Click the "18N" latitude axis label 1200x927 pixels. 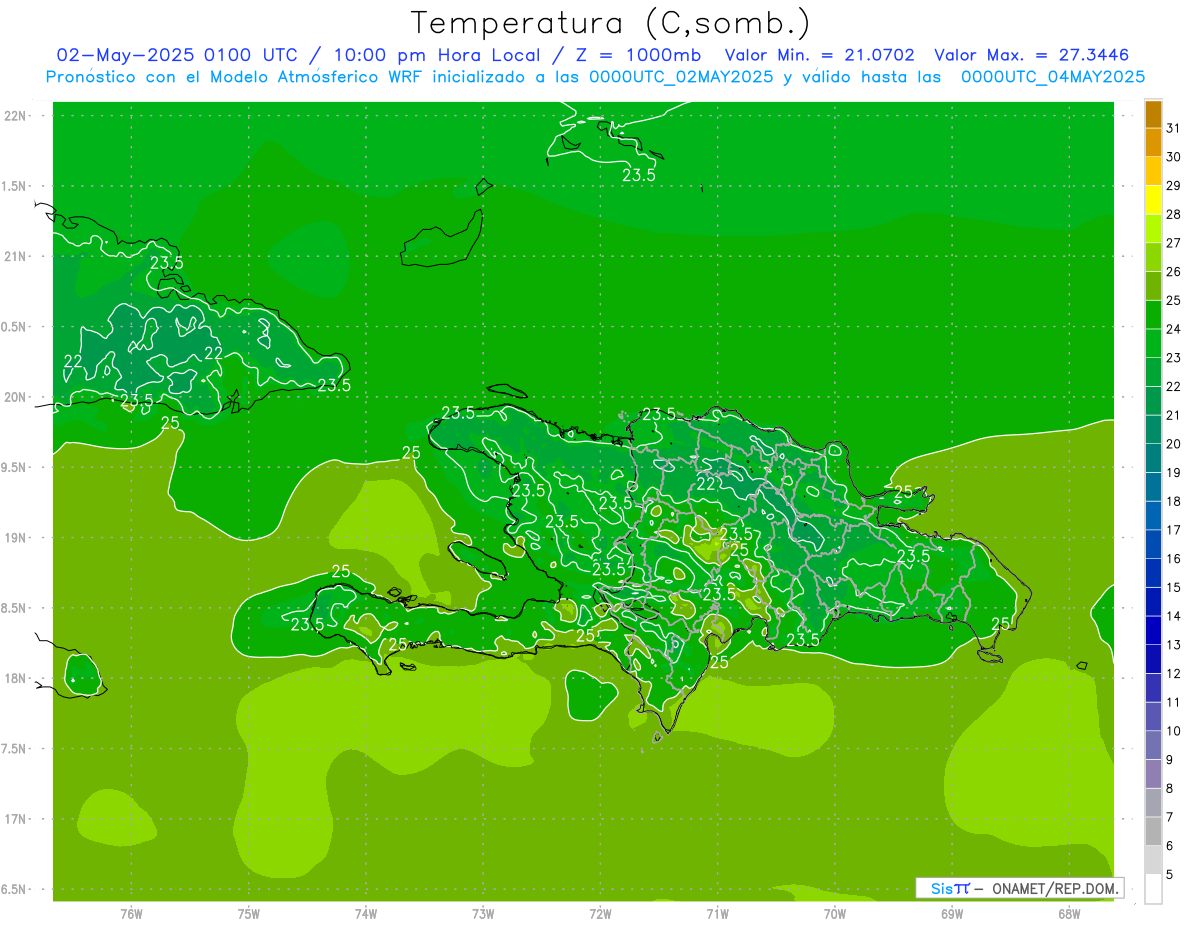click(x=14, y=678)
